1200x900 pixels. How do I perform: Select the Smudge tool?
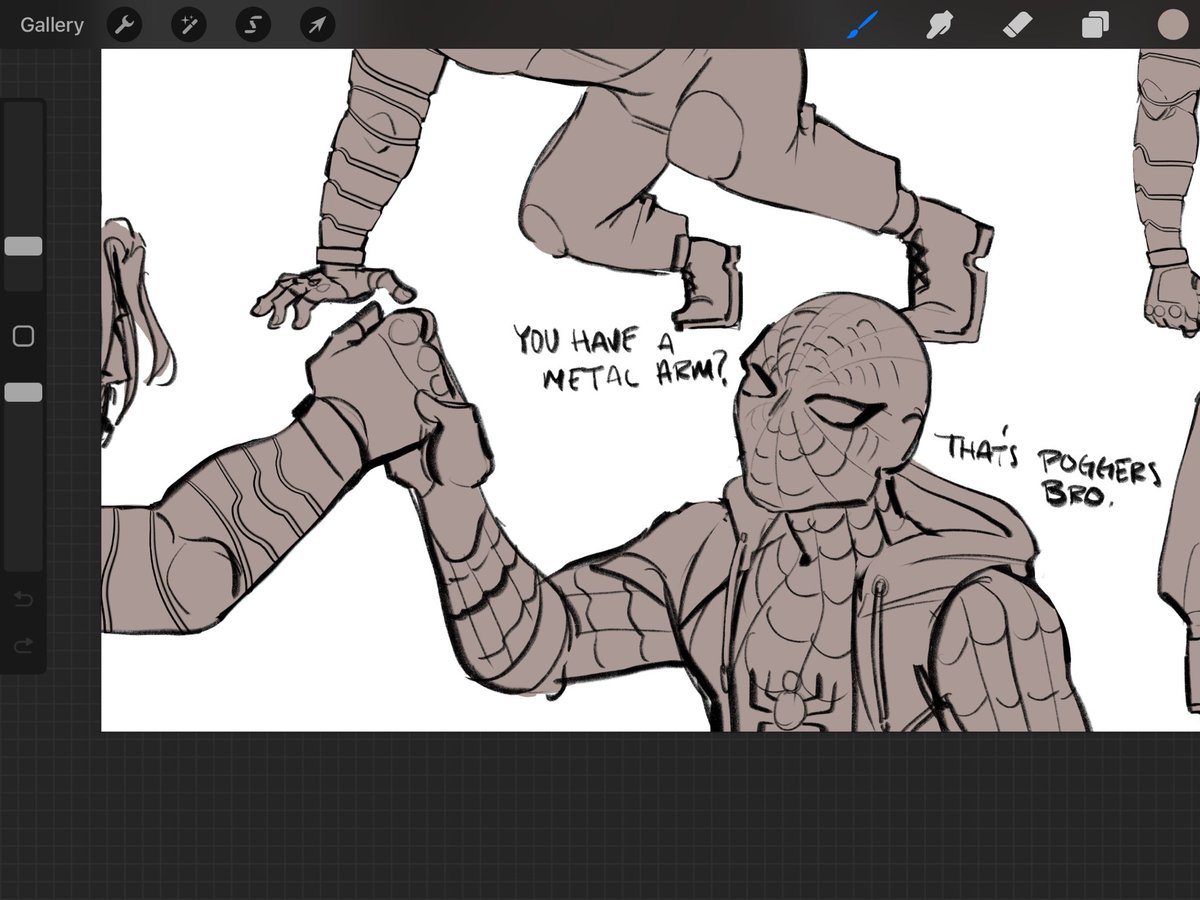[939, 25]
